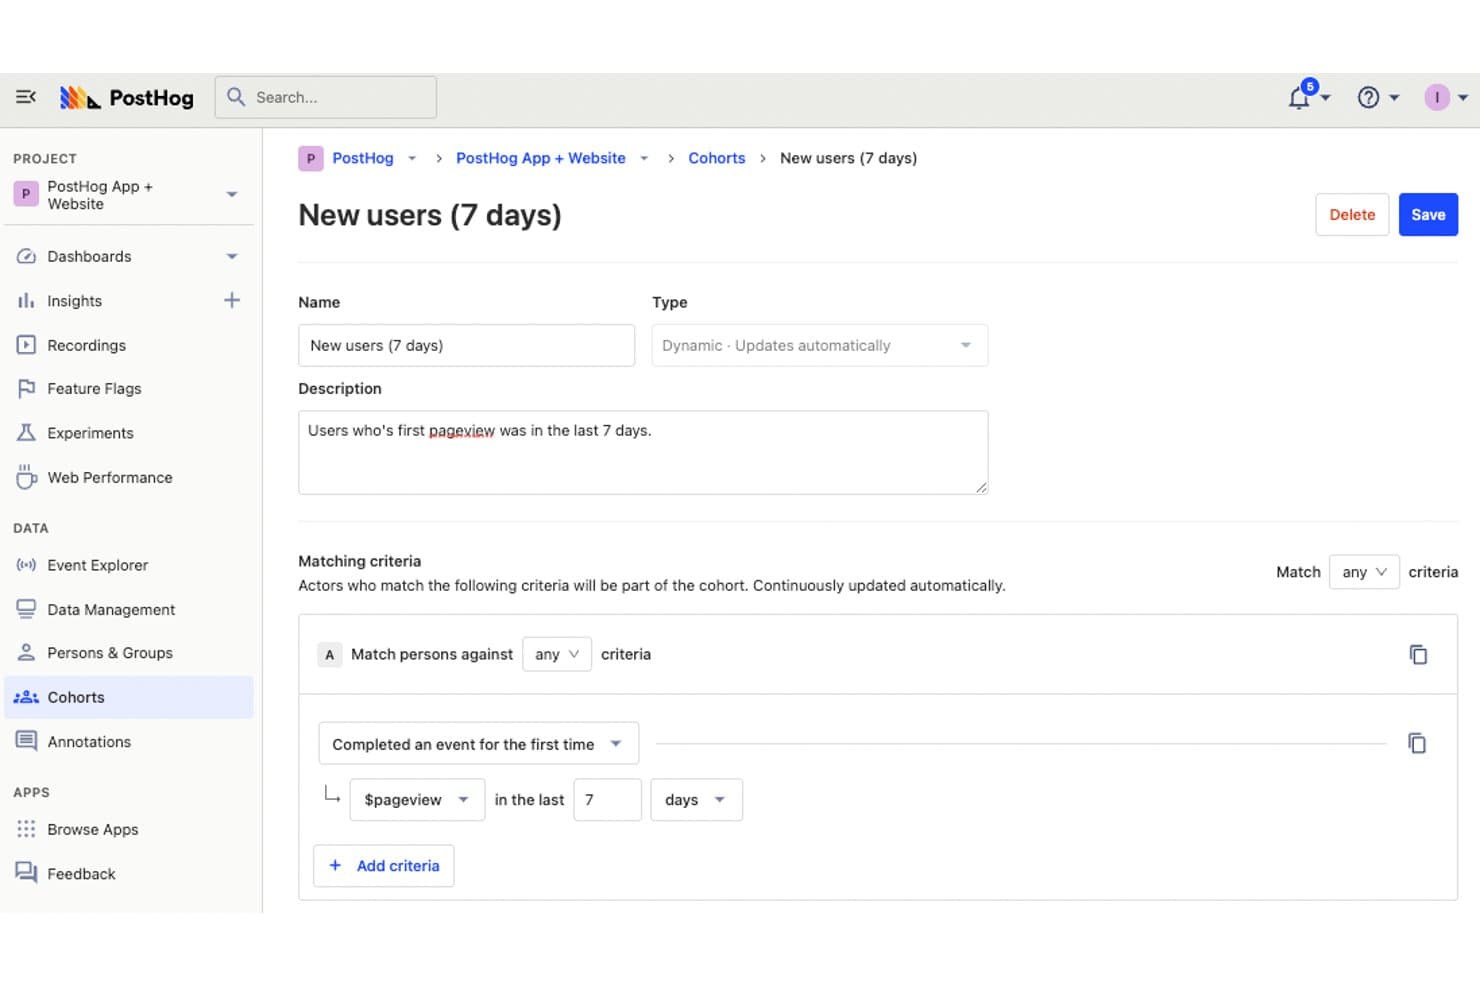Open Cohorts breadcrumb link
1480x987 pixels.
coord(717,158)
